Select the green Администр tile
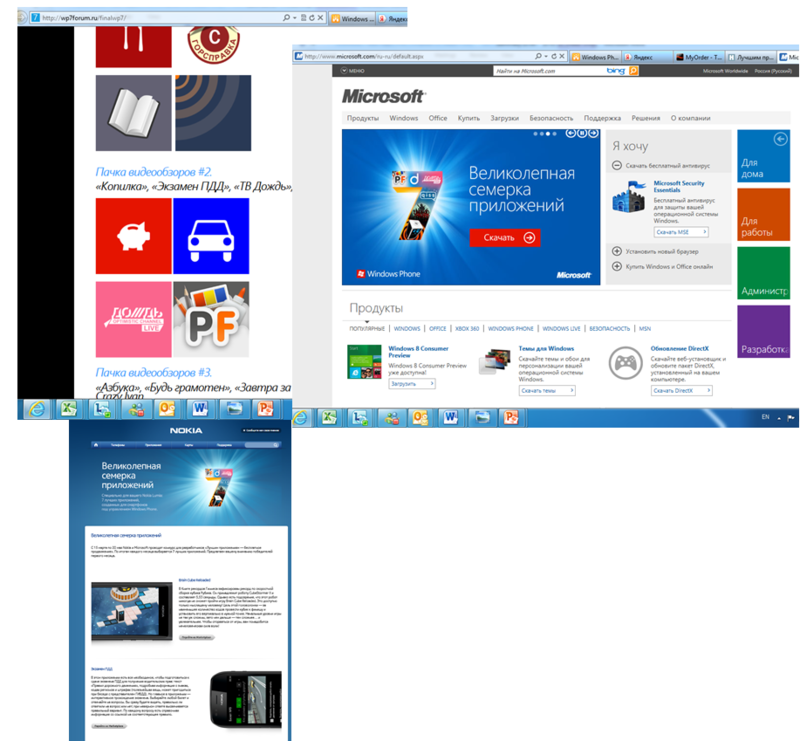The width and height of the screenshot is (800, 741). coord(763,273)
